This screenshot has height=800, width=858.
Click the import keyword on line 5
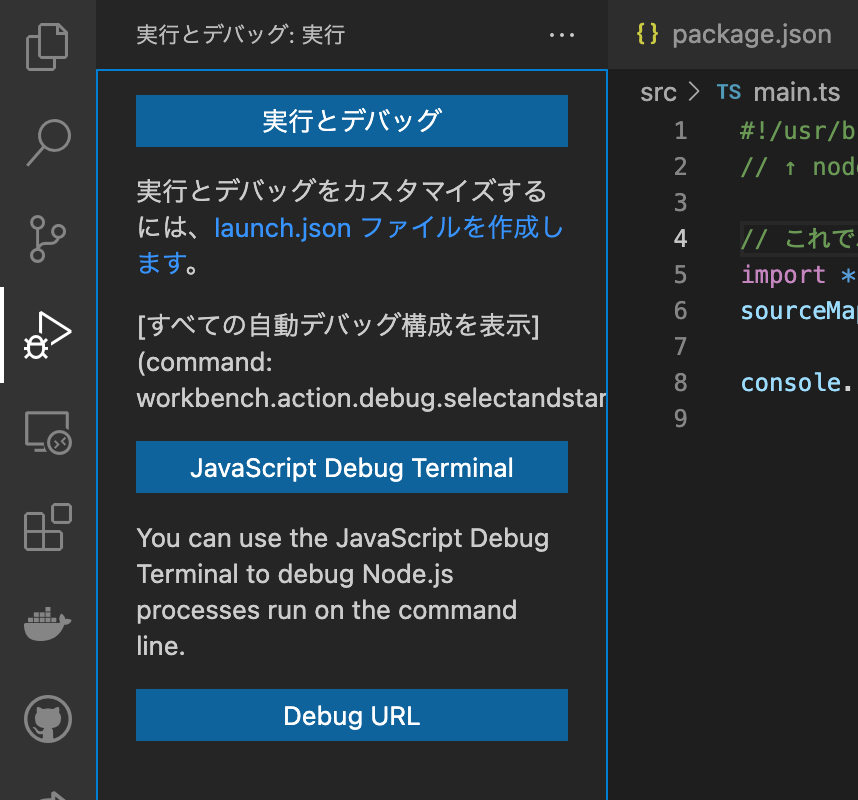point(783,274)
